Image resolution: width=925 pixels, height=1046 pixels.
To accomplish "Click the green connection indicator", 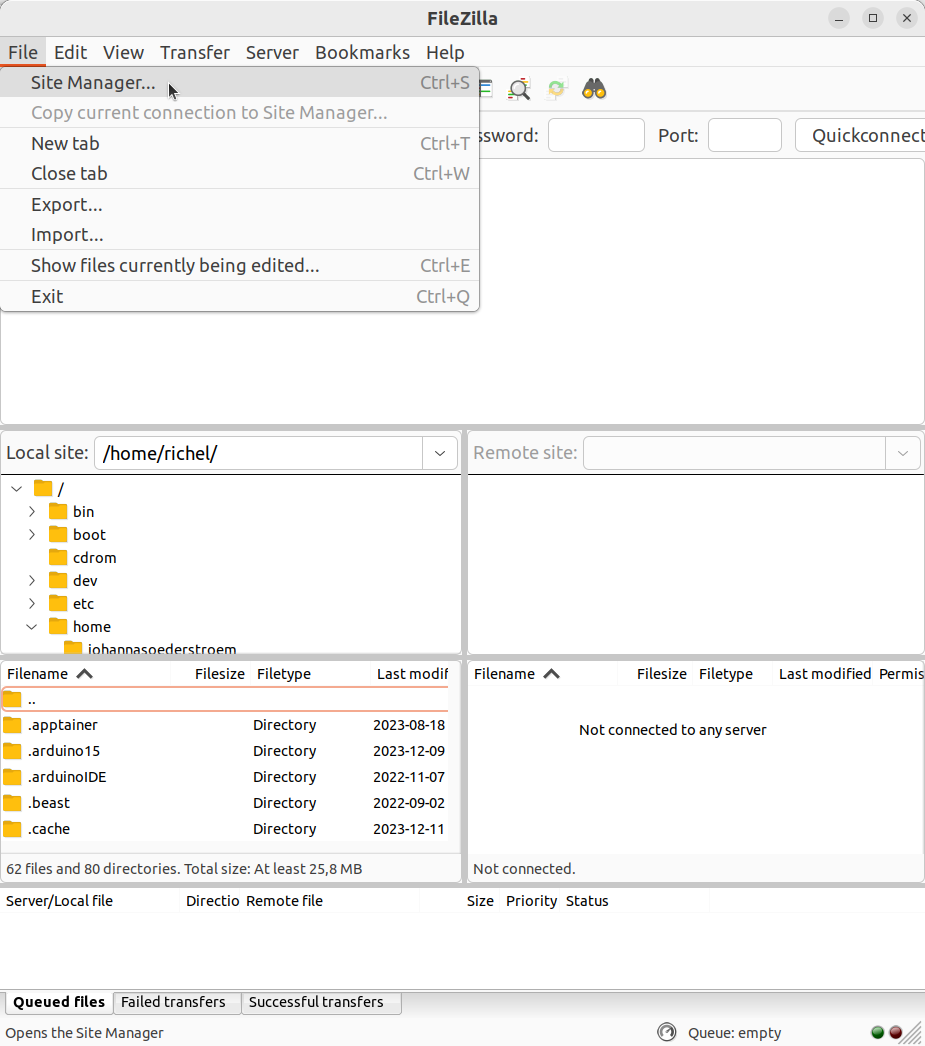I will click(x=878, y=1032).
